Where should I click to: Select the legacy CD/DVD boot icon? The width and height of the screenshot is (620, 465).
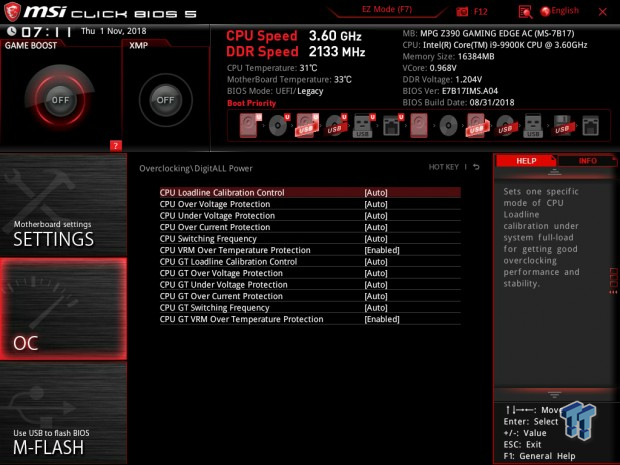[448, 126]
